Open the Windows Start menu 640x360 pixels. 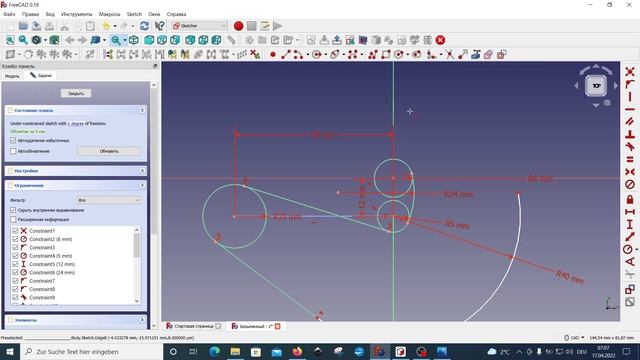10,351
